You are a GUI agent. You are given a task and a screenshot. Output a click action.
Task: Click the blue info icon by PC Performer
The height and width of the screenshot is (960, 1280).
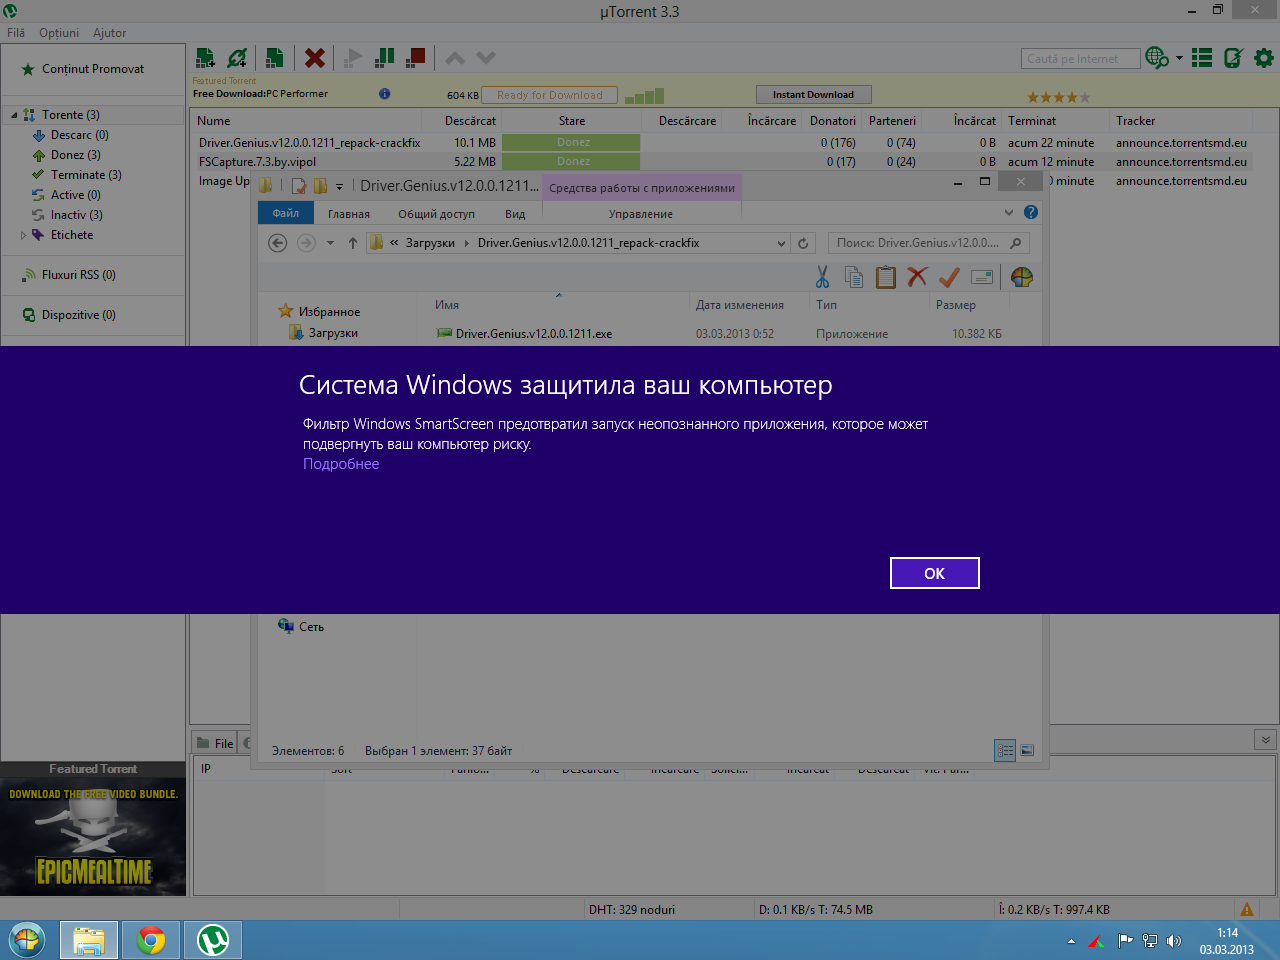[x=385, y=94]
